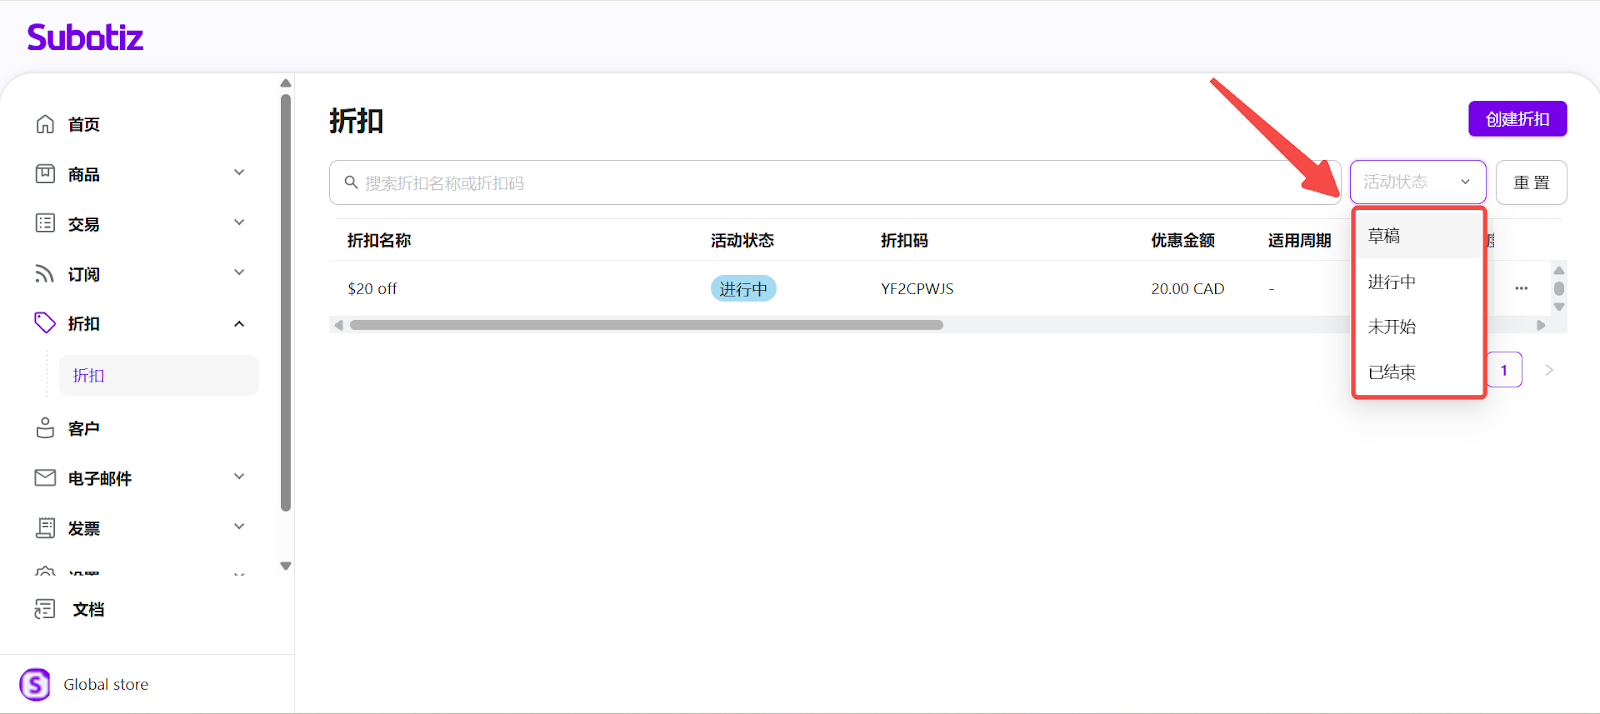Click the transactions (交易) list icon
The image size is (1600, 714).
pos(45,223)
